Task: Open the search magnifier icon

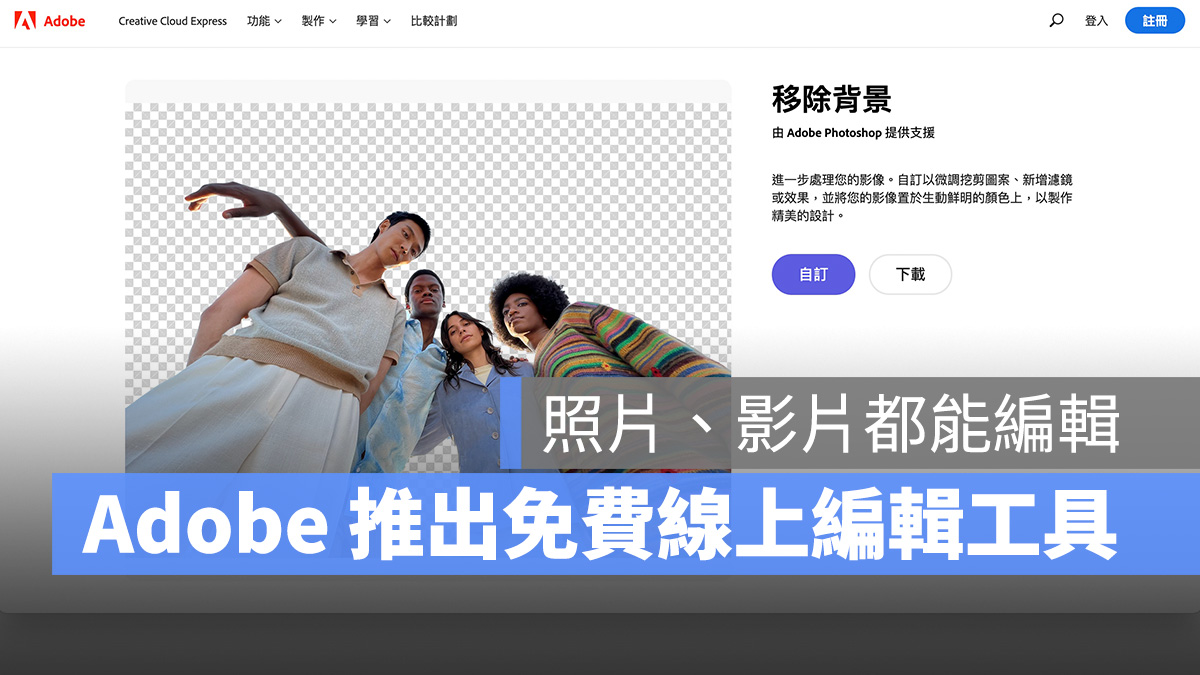Action: (1056, 20)
